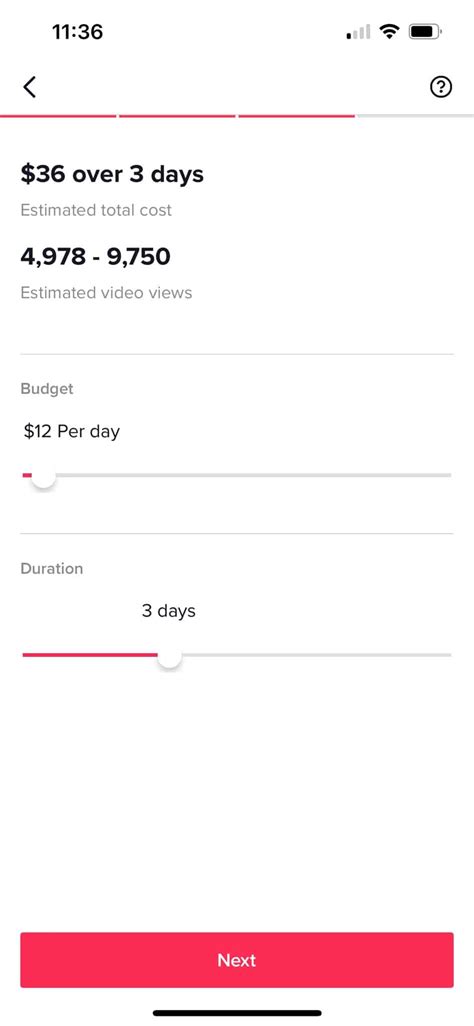Image resolution: width=474 pixels, height=1026 pixels.
Task: Click left start of Duration slider track
Action: [26, 655]
